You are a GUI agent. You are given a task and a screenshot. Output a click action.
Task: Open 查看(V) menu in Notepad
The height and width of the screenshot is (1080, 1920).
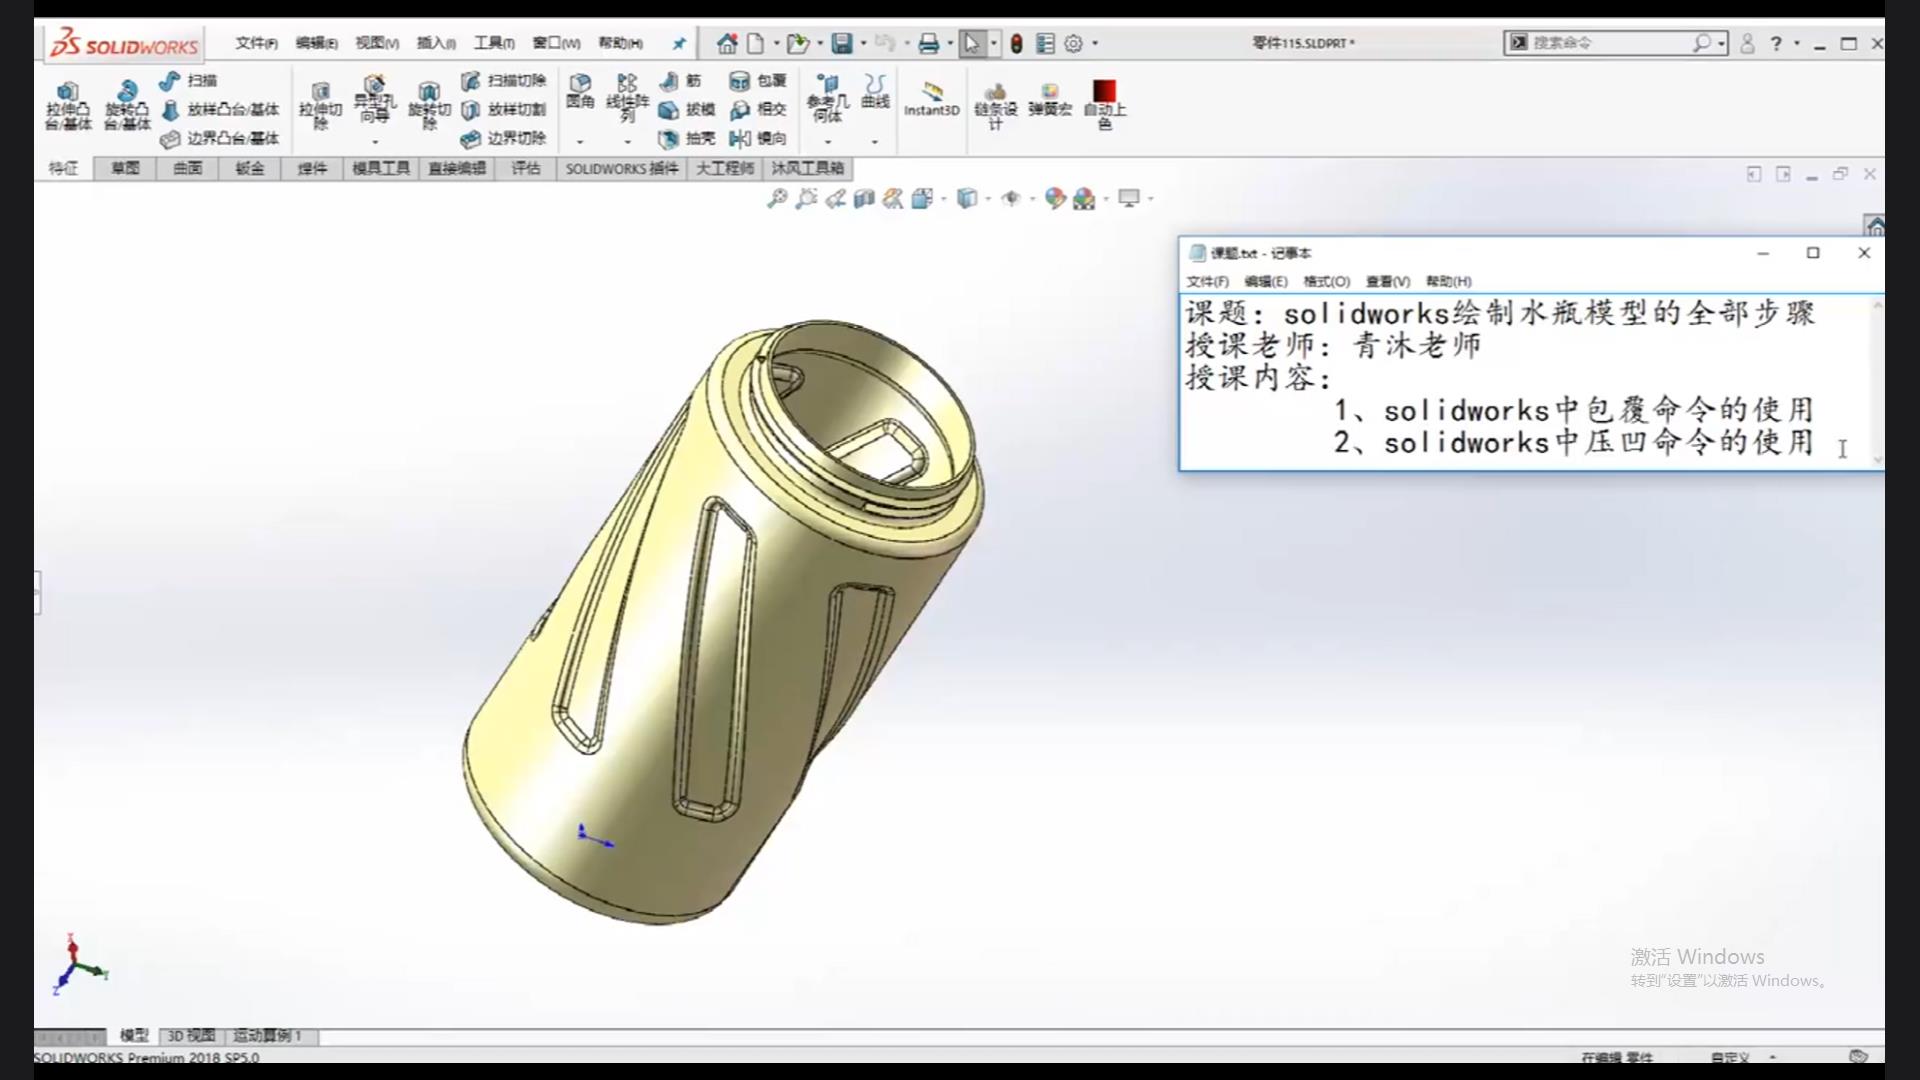pyautogui.click(x=1388, y=282)
